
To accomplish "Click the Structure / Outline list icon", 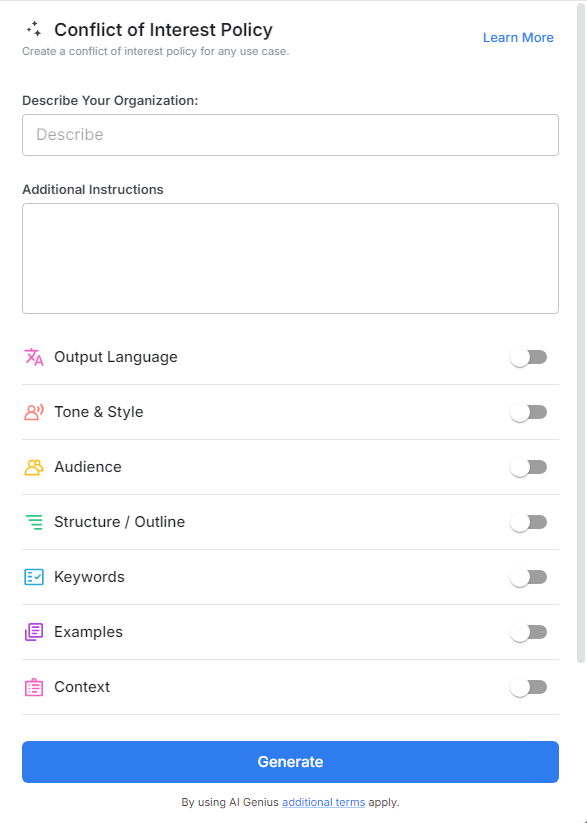I will pyautogui.click(x=32, y=522).
